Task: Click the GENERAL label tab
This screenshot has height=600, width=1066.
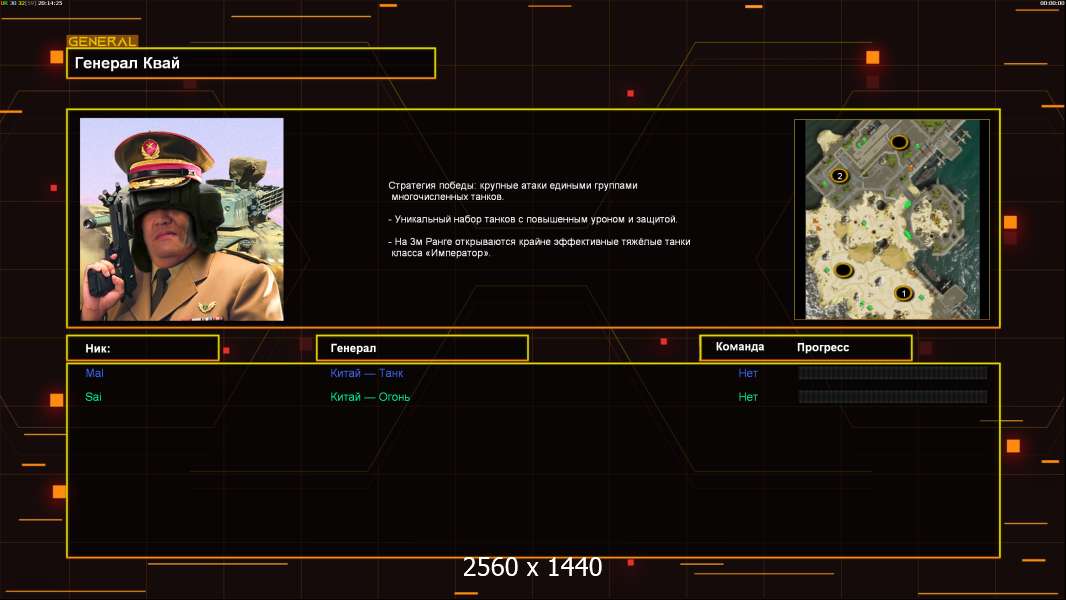Action: point(102,42)
